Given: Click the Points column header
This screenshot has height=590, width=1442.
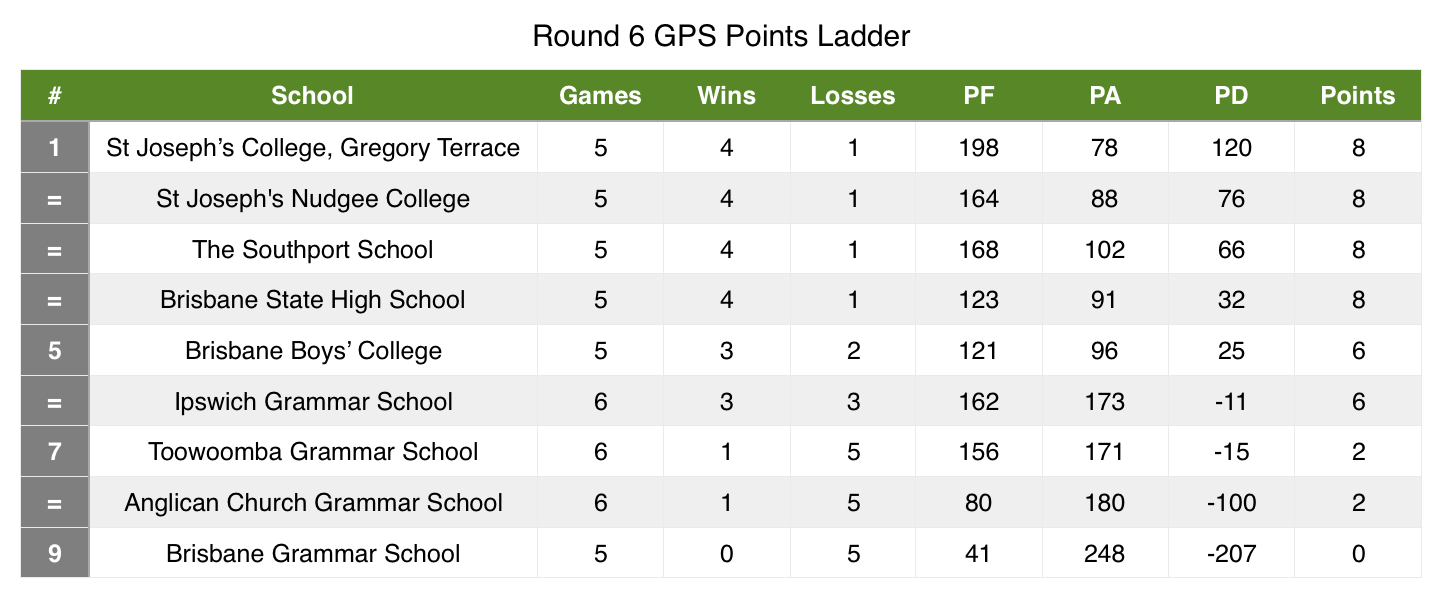Looking at the screenshot, I should tap(1358, 96).
